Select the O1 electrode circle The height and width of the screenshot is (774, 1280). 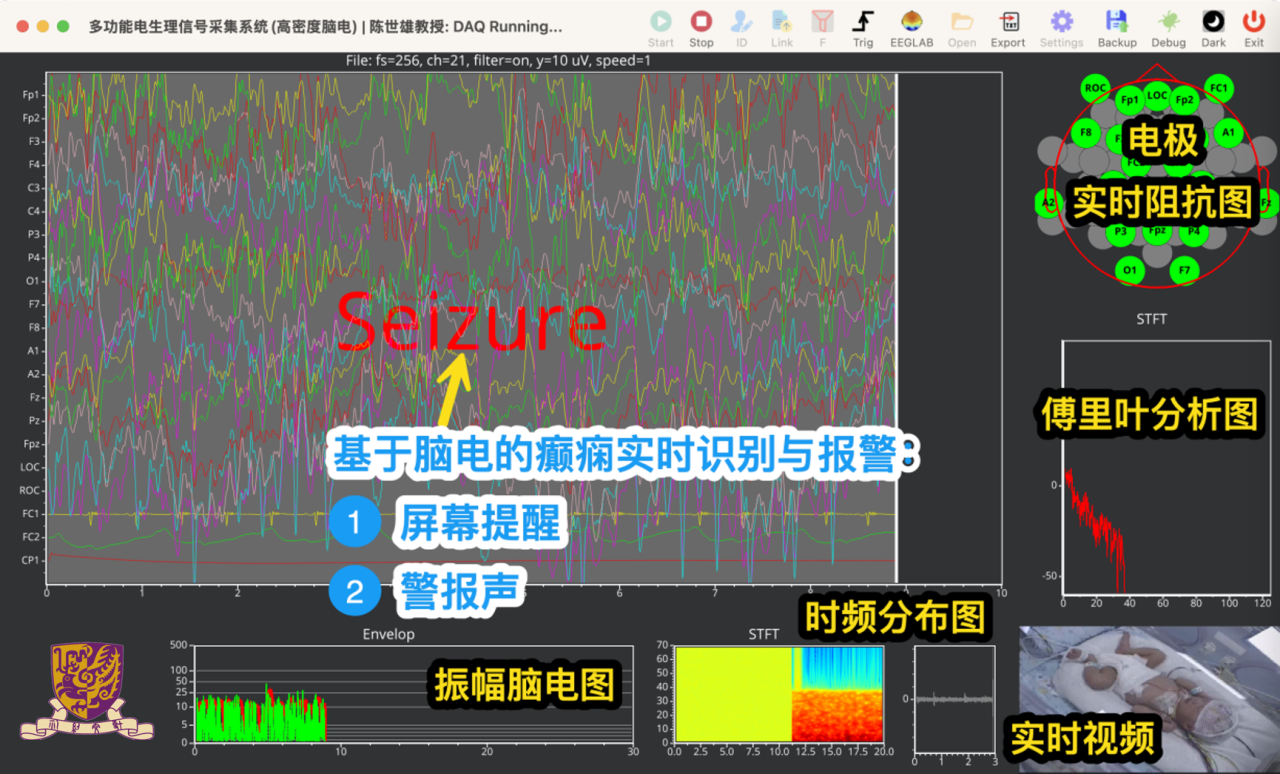(1129, 270)
